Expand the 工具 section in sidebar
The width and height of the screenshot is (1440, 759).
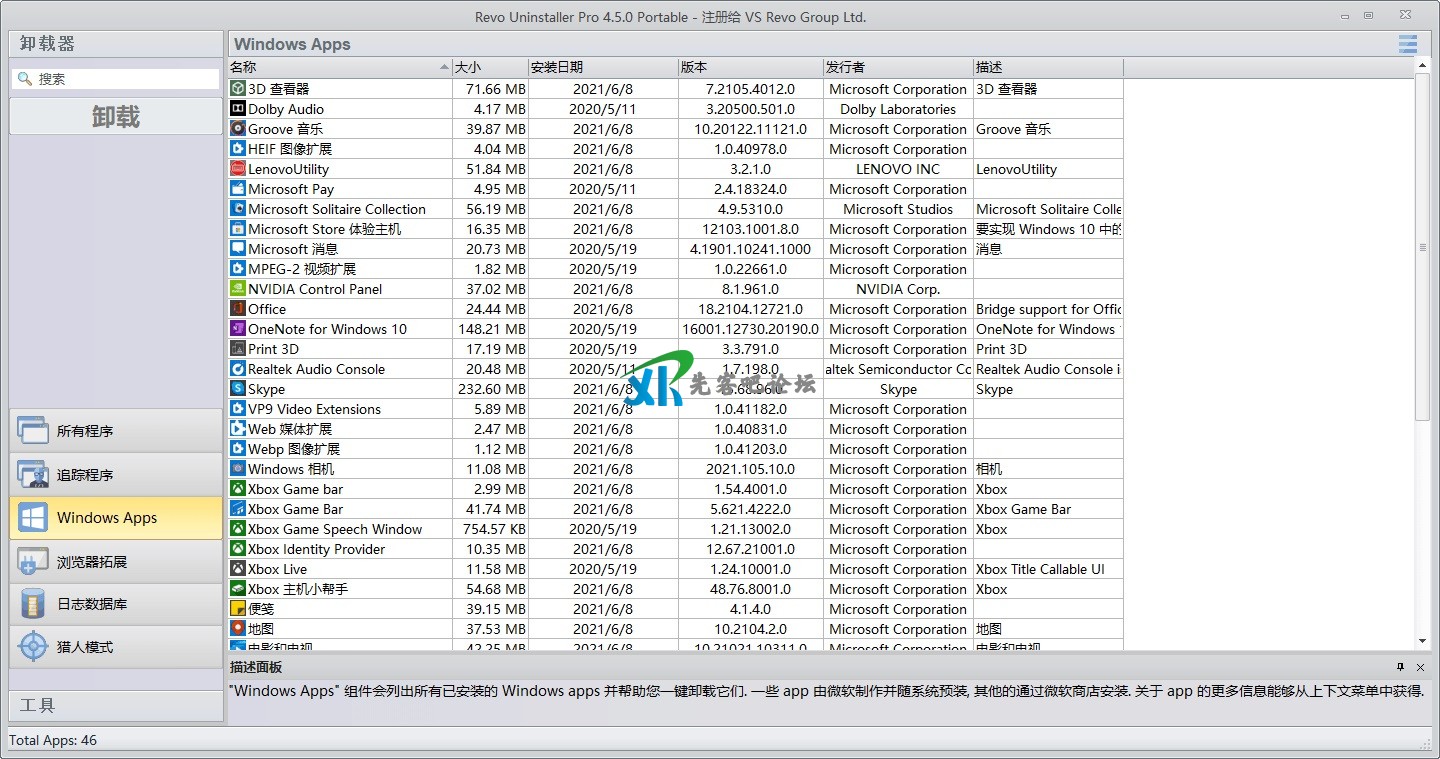[116, 705]
